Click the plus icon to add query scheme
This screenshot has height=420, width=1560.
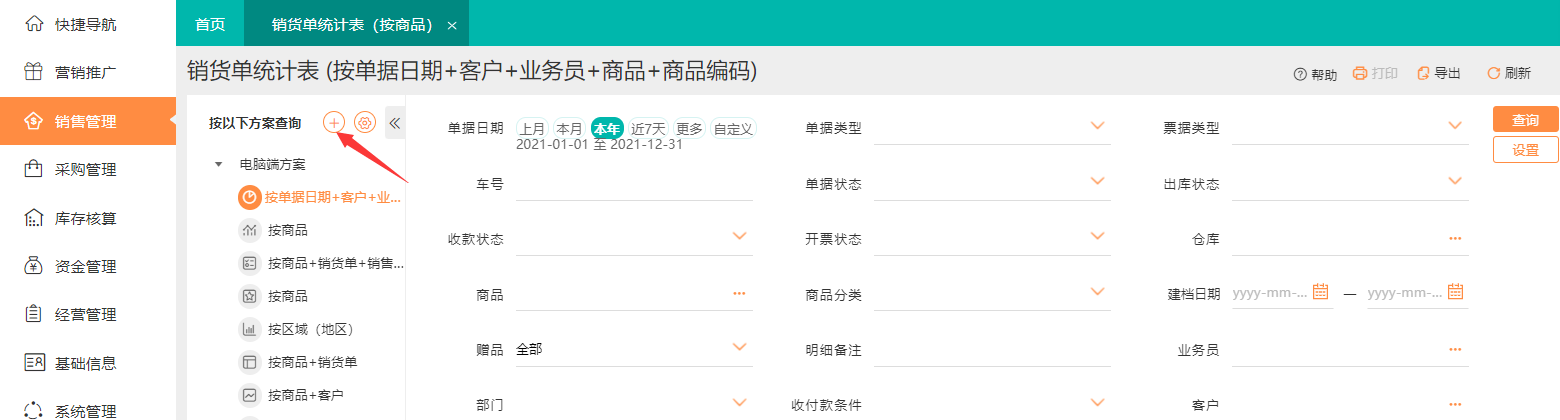(x=333, y=122)
